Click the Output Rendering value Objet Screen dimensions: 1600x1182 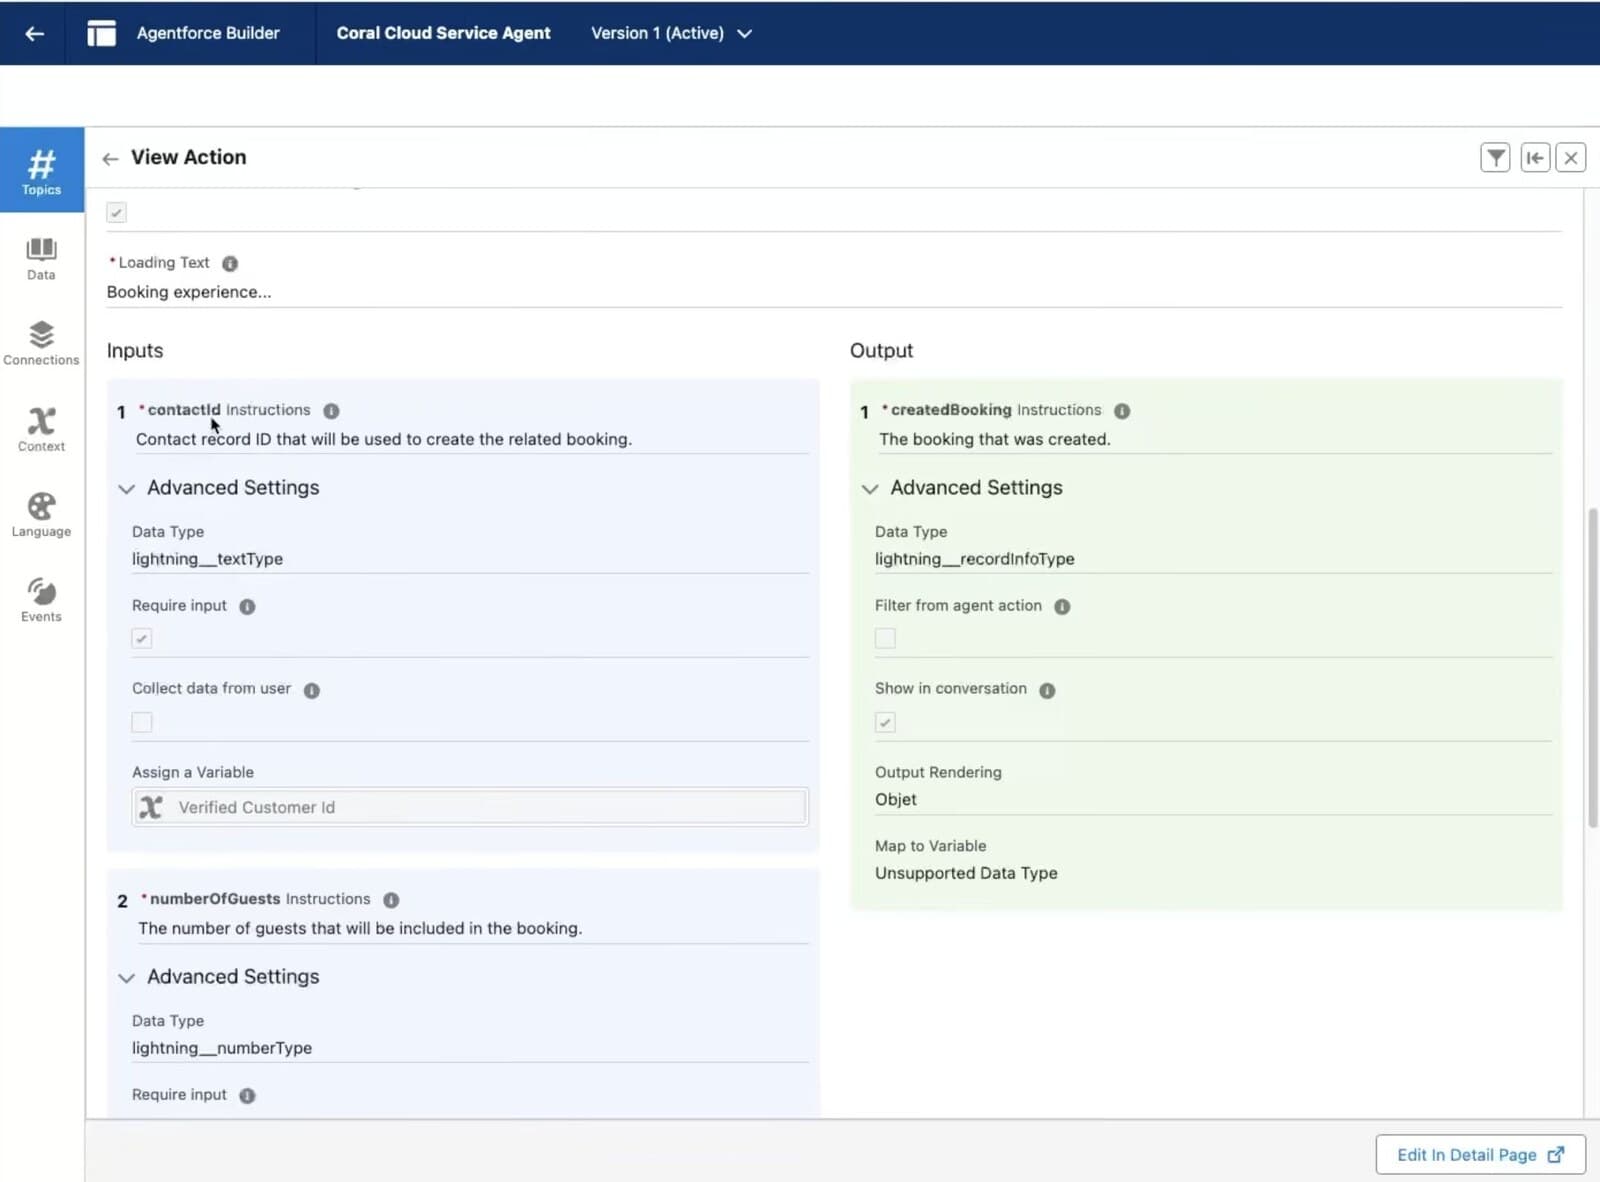pyautogui.click(x=895, y=799)
